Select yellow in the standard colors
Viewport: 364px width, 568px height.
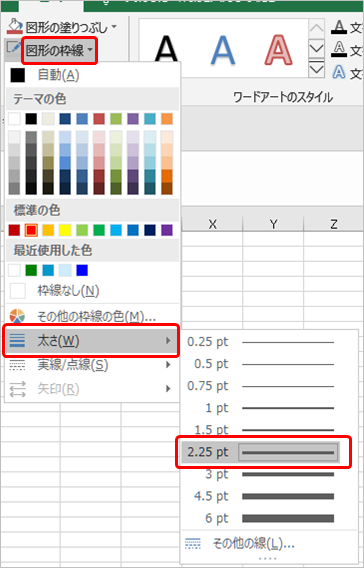[65, 230]
